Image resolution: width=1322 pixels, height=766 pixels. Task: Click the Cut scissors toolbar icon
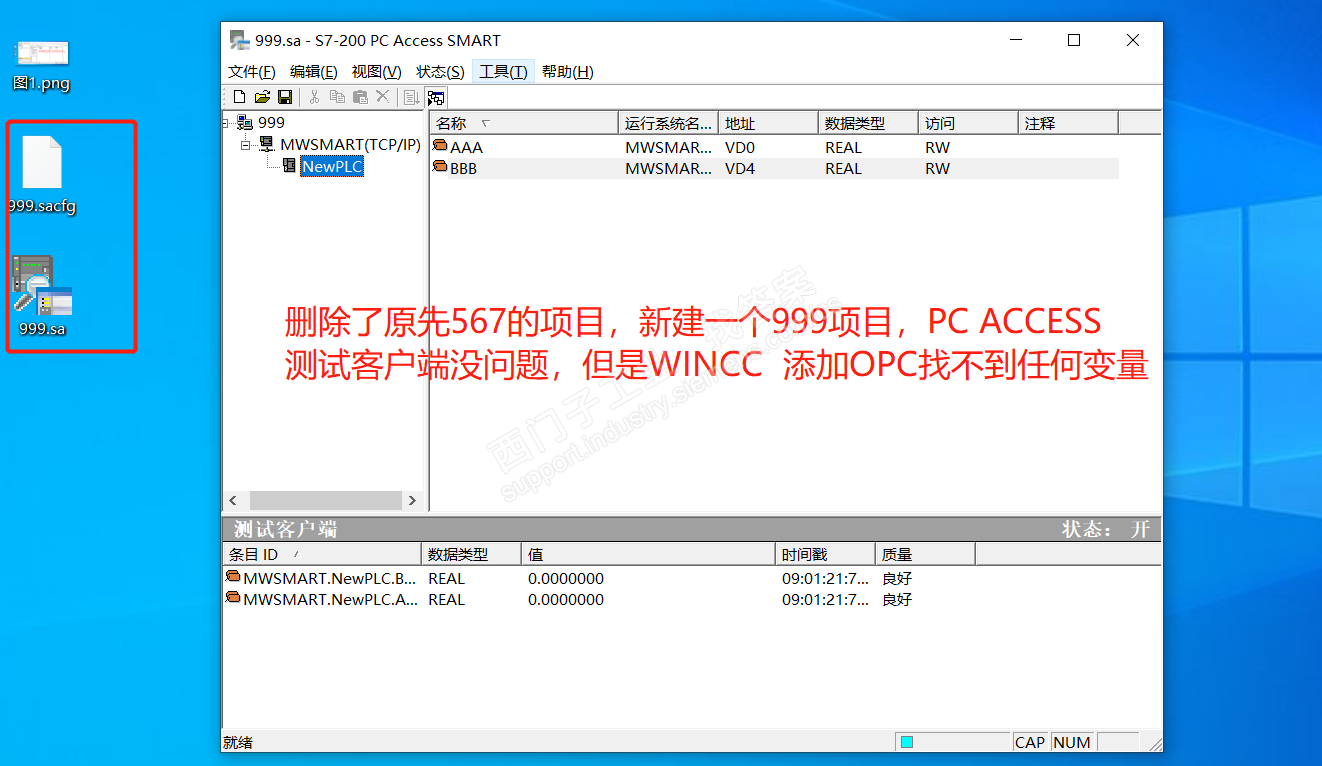(314, 97)
